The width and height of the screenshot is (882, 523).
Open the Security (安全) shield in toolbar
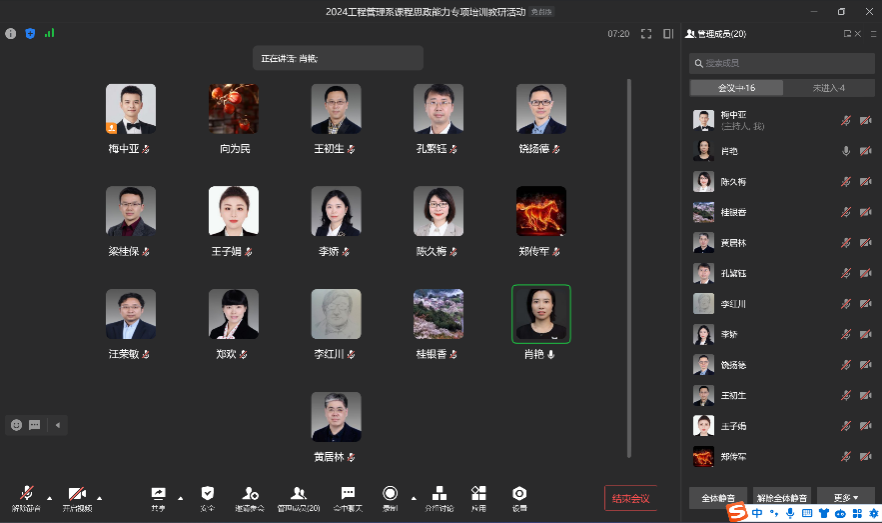point(207,498)
